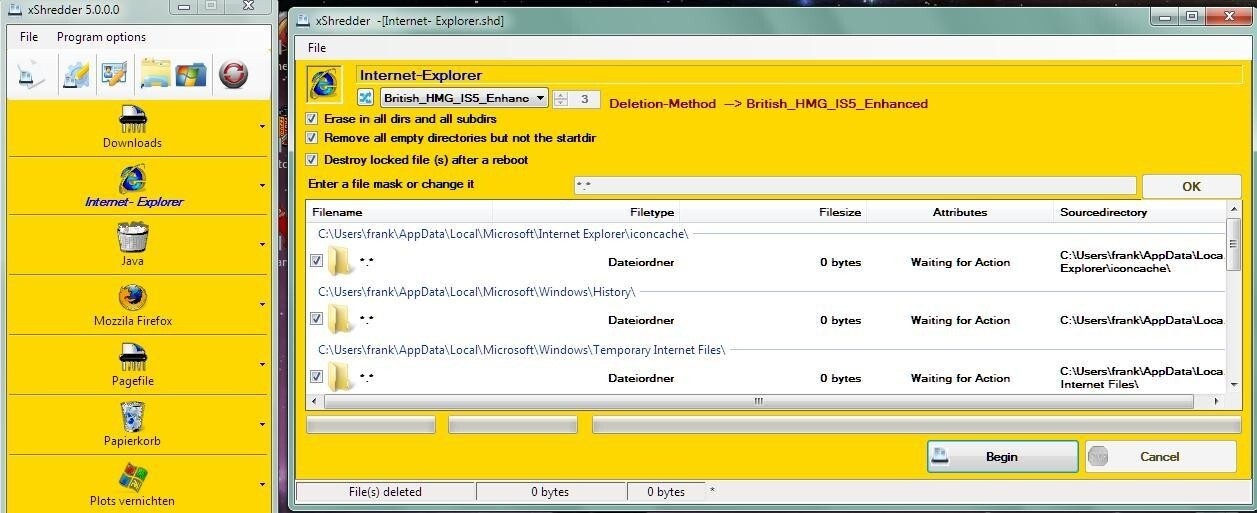This screenshot has width=1257, height=513.
Task: Click the Begin button
Action: (1002, 456)
